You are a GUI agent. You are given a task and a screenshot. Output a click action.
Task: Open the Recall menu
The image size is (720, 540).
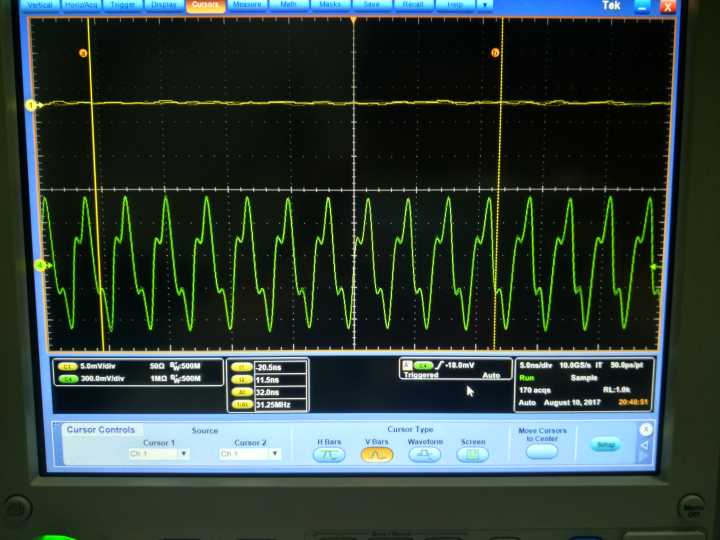pos(413,5)
